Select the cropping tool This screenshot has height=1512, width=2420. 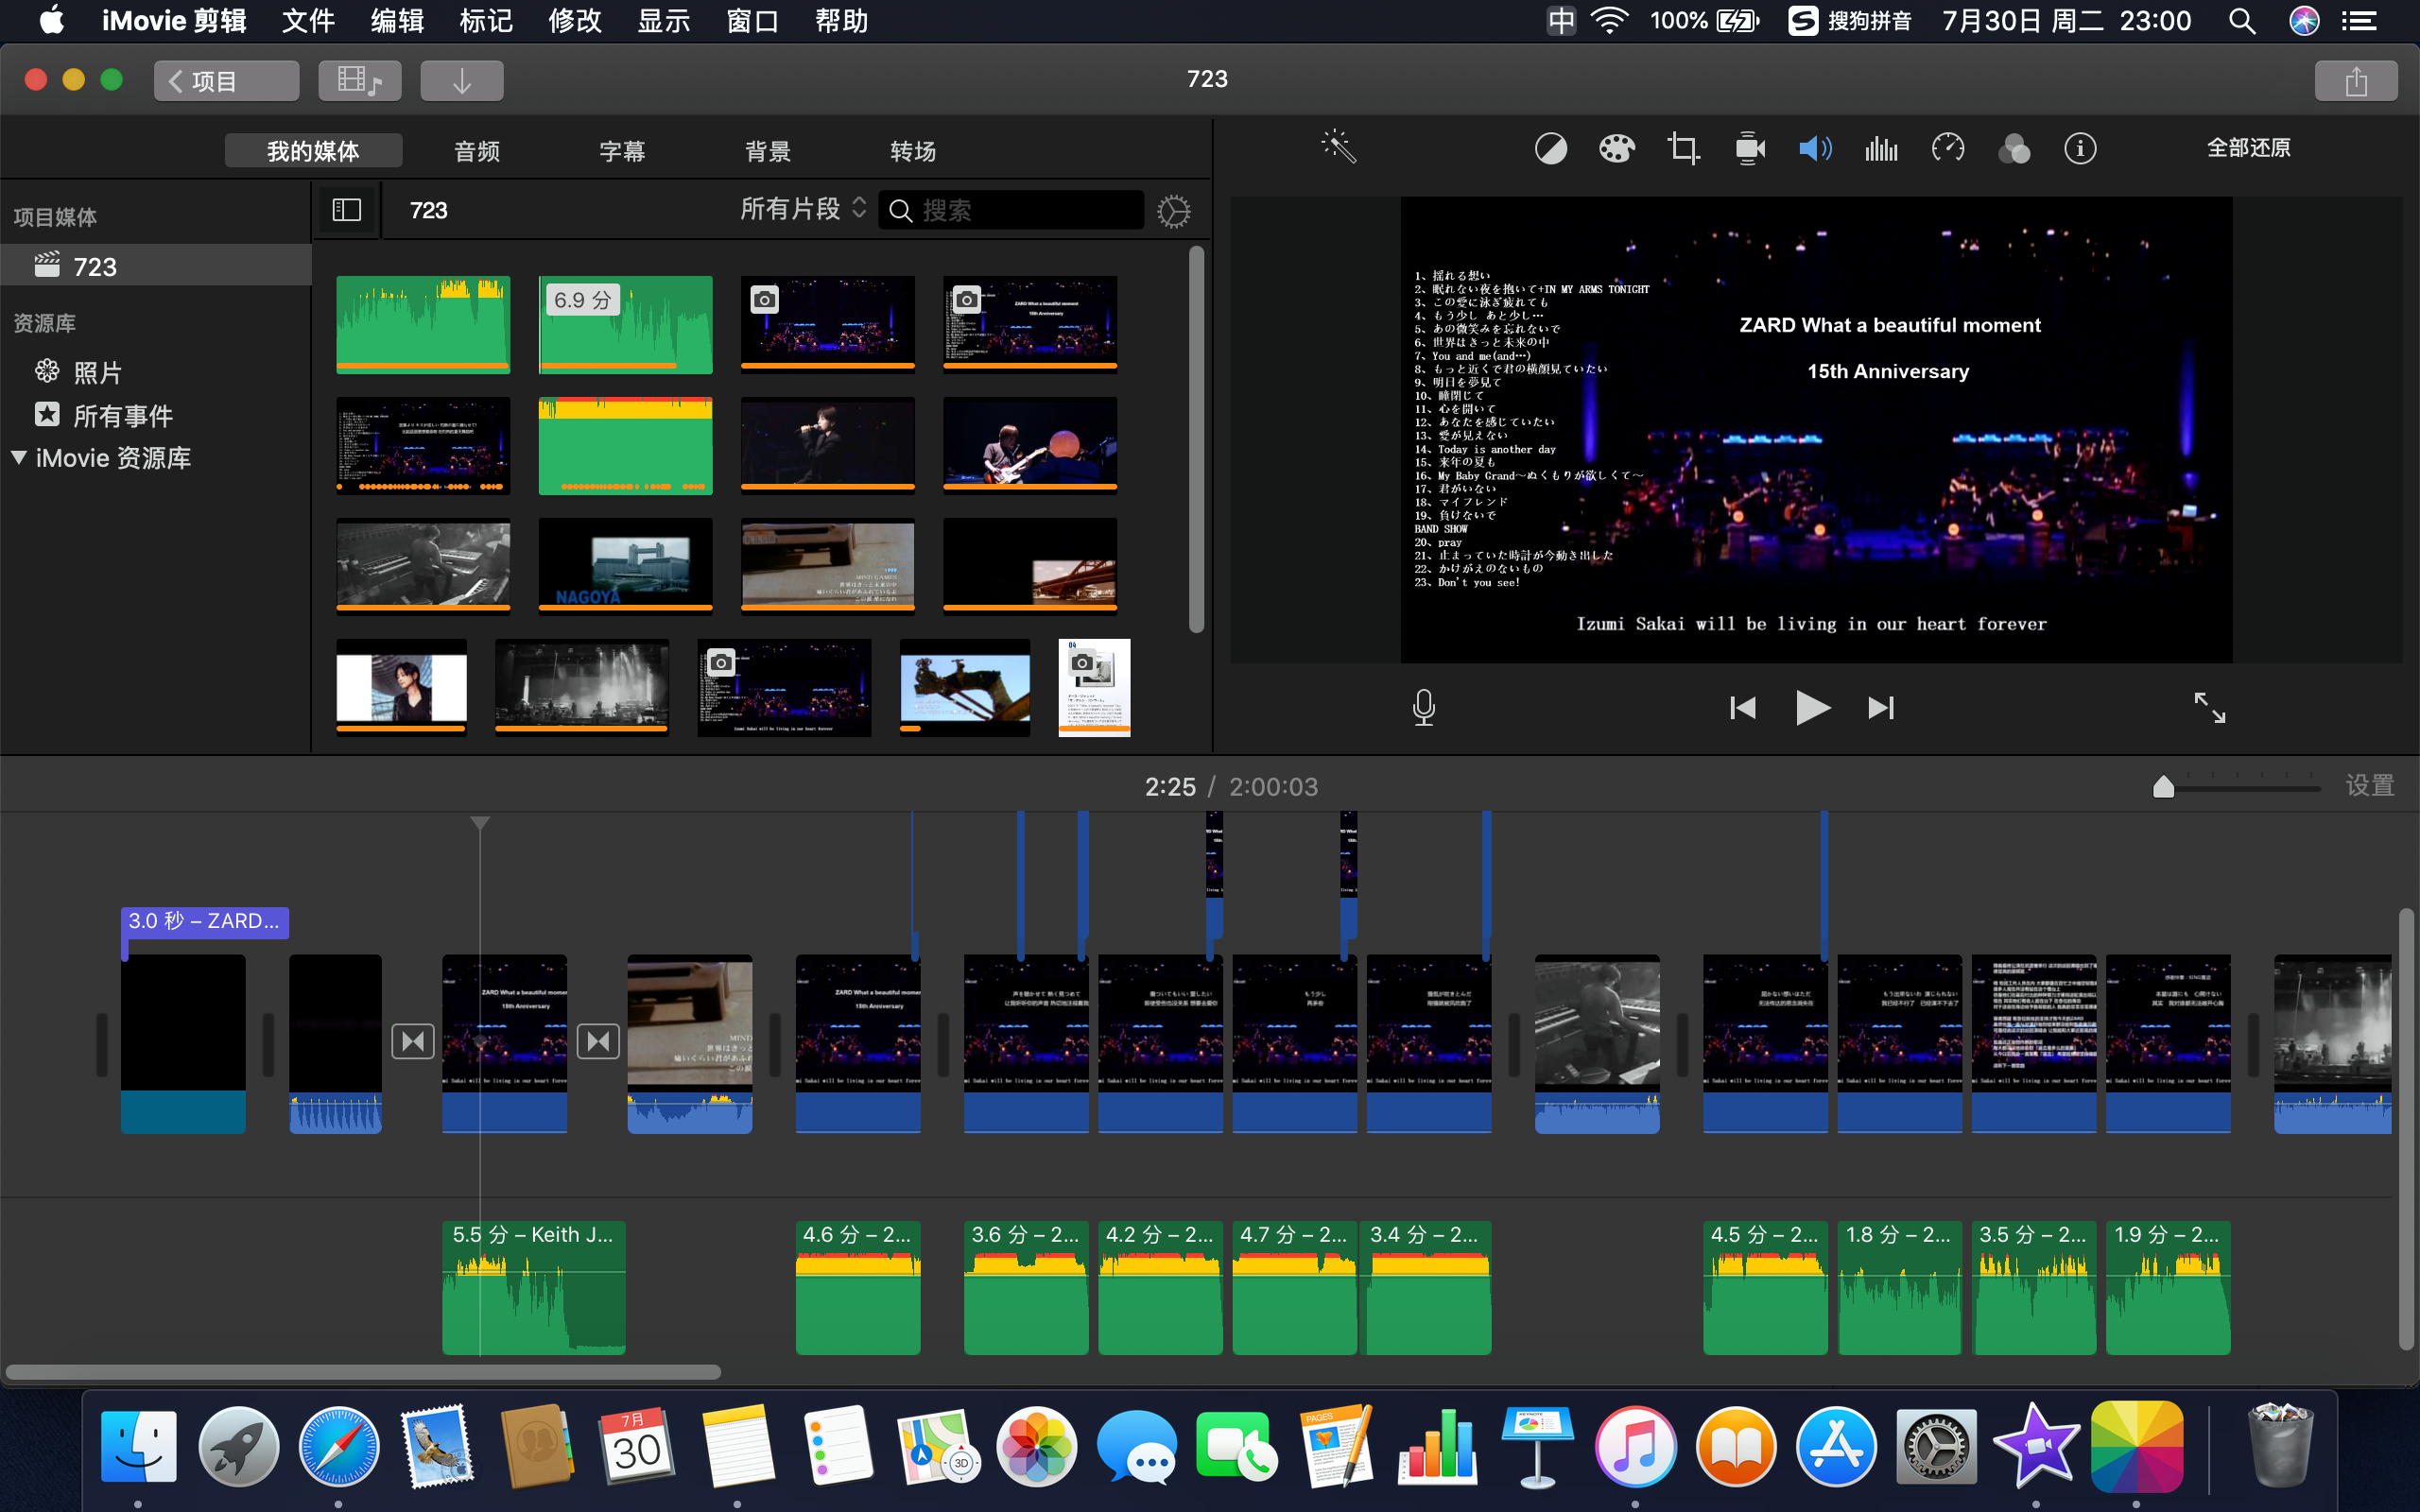(1683, 149)
